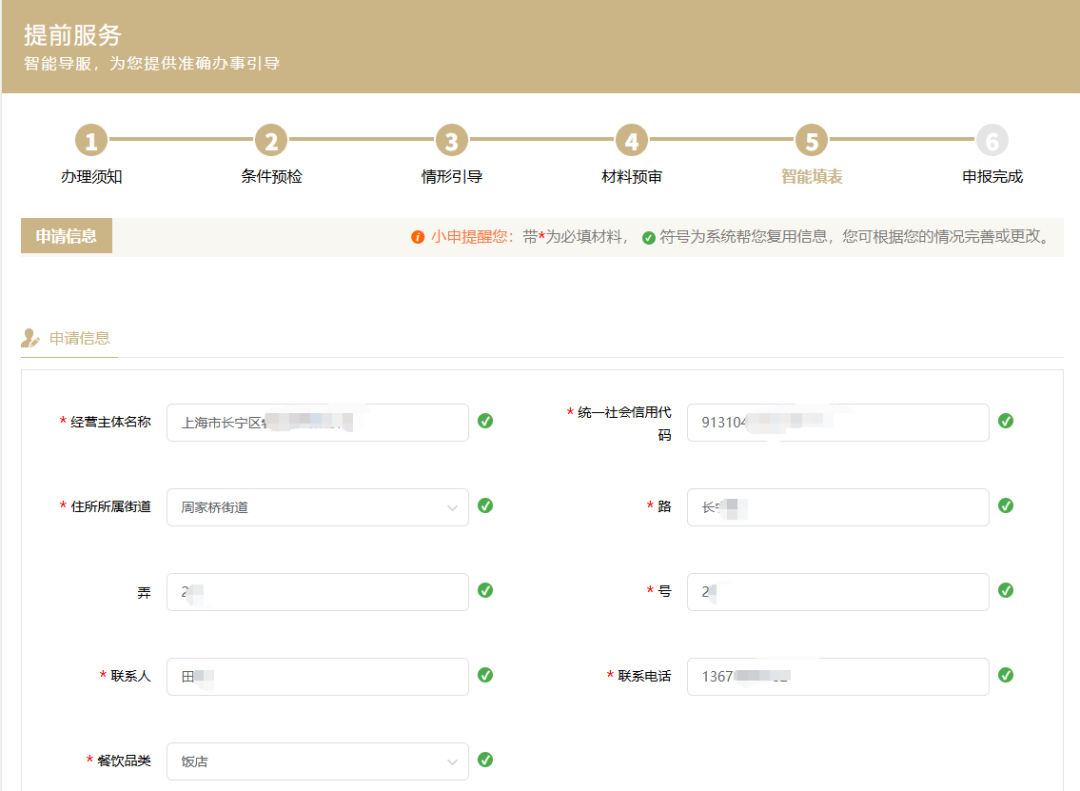Click step 2 circle 条件预检

click(271, 141)
